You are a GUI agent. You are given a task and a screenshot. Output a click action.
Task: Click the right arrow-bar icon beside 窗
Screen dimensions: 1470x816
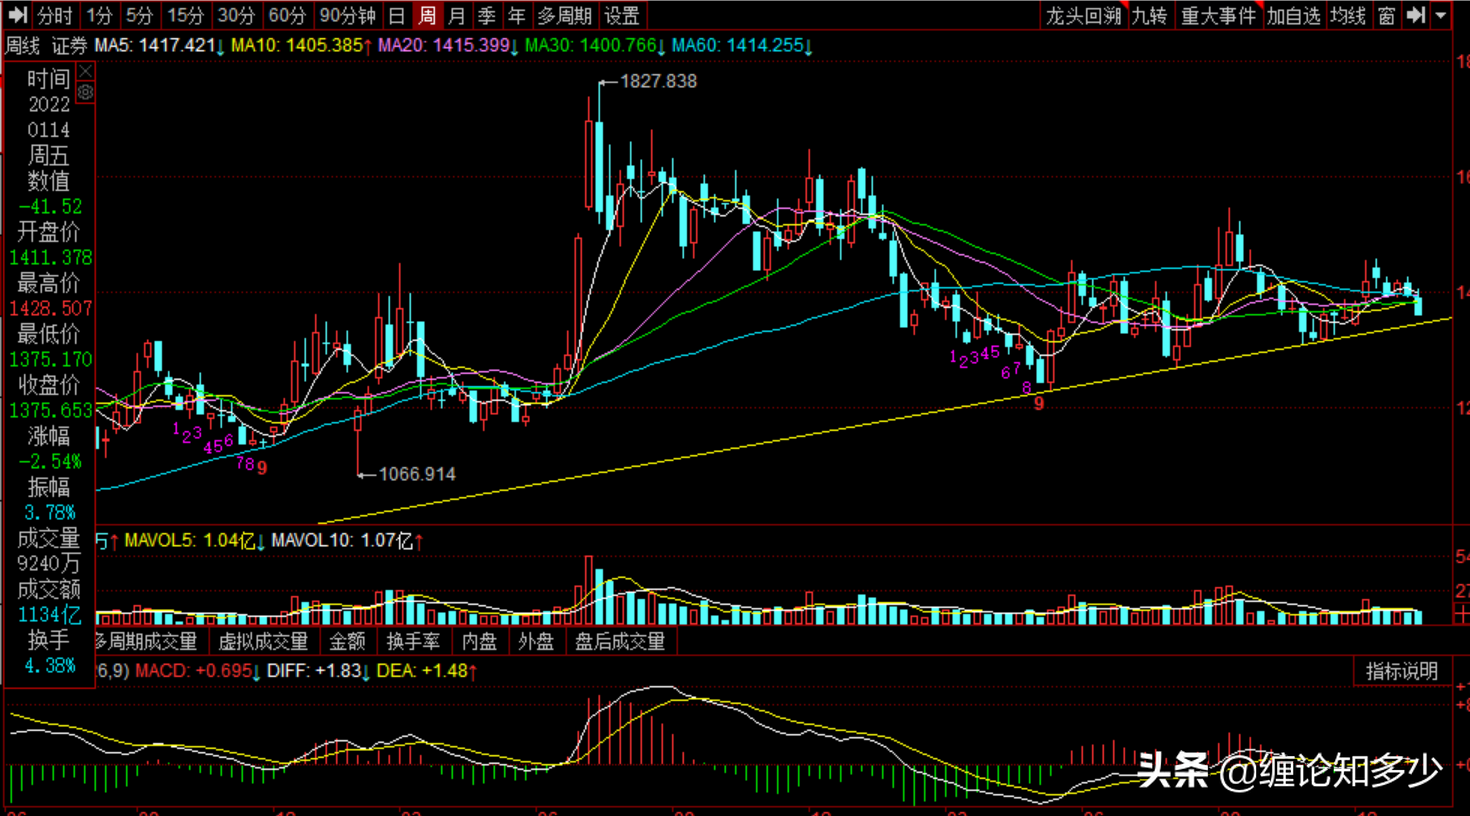pos(1416,15)
